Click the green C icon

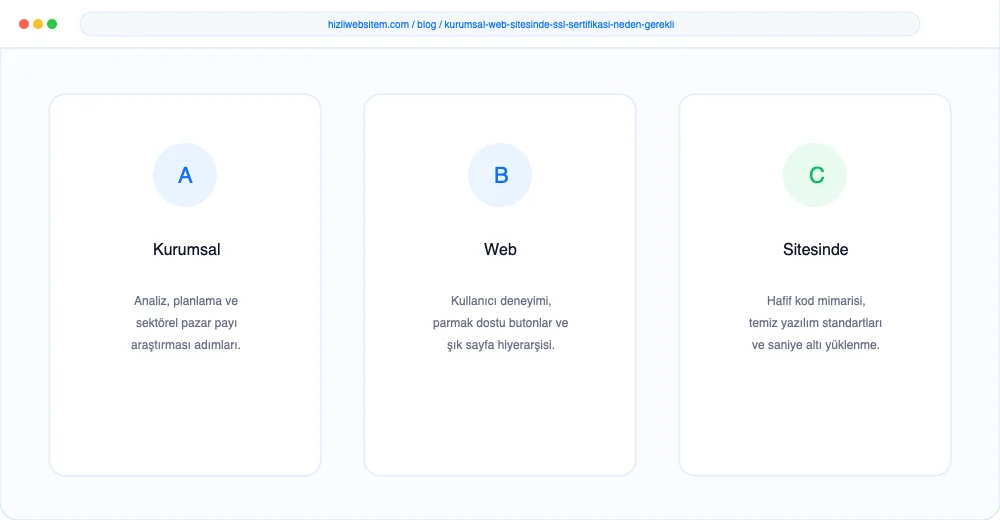(815, 175)
